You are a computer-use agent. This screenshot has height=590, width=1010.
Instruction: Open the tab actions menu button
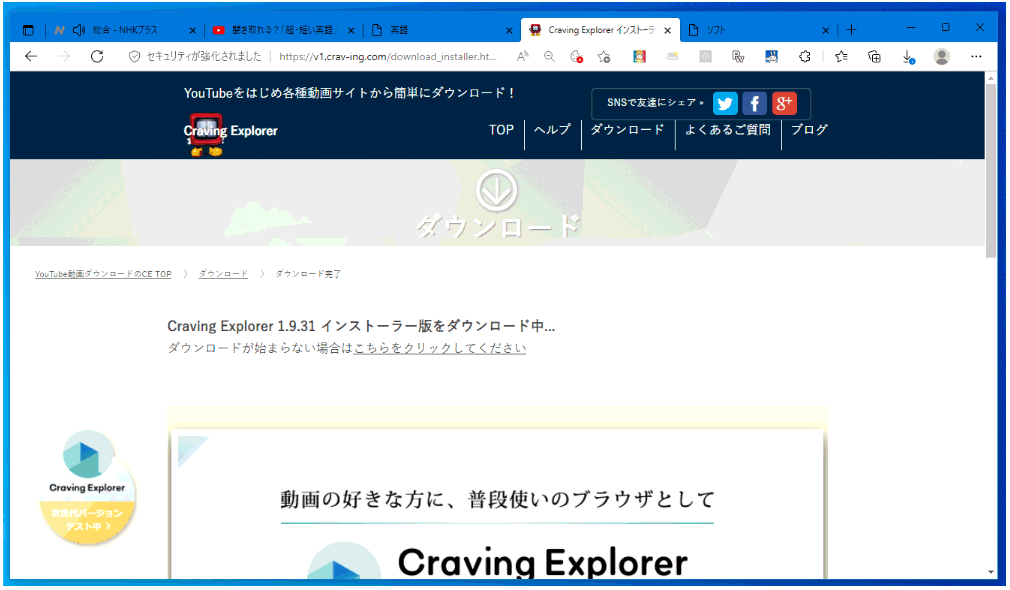pyautogui.click(x=28, y=30)
